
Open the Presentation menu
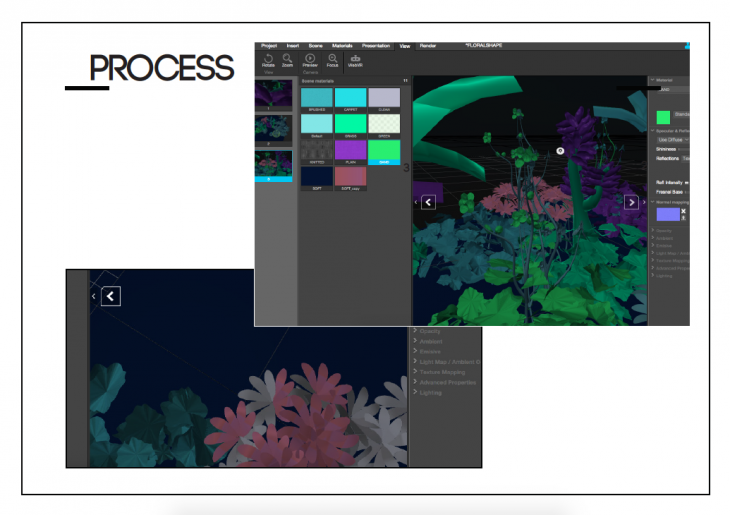[376, 46]
